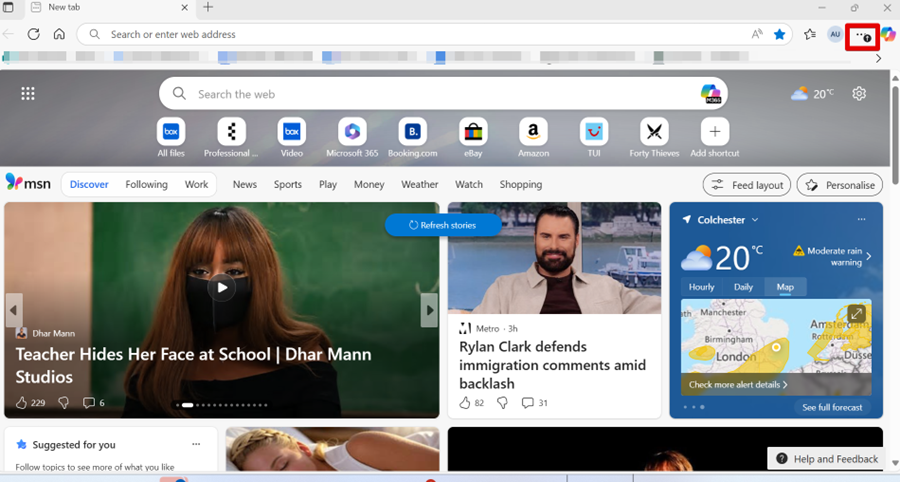Click the Refresh stories button
The image size is (900, 482).
(442, 225)
